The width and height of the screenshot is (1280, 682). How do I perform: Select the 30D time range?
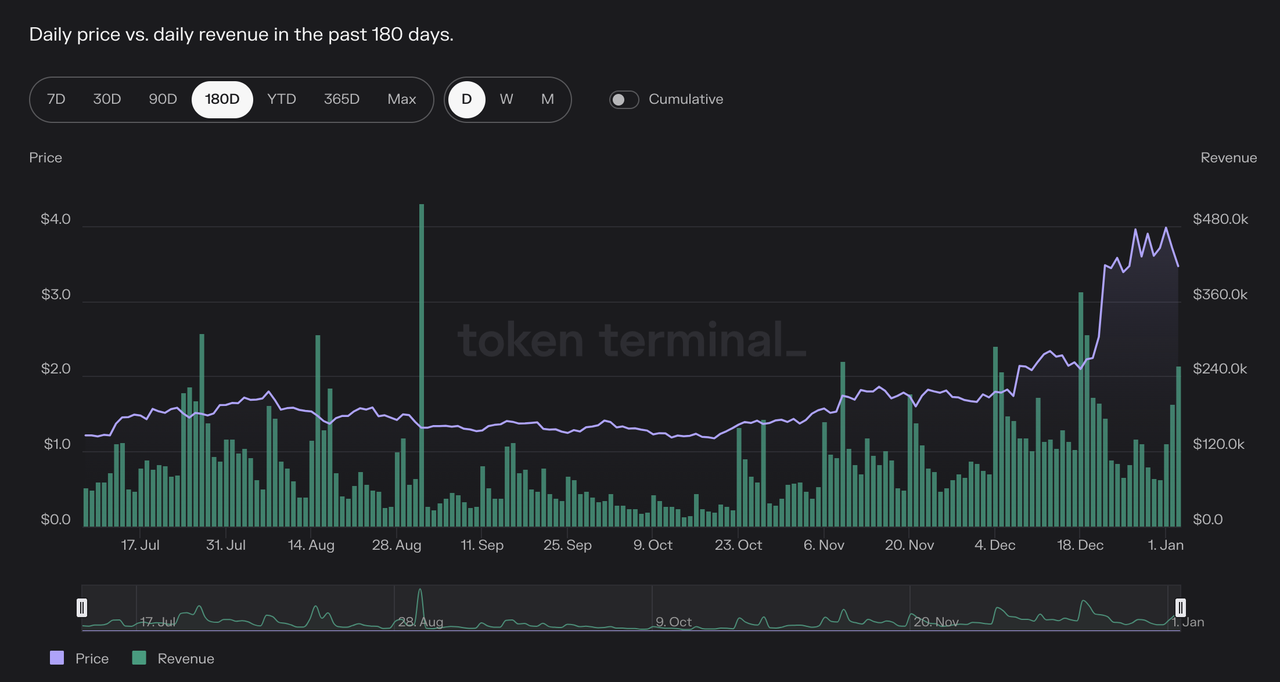point(107,99)
